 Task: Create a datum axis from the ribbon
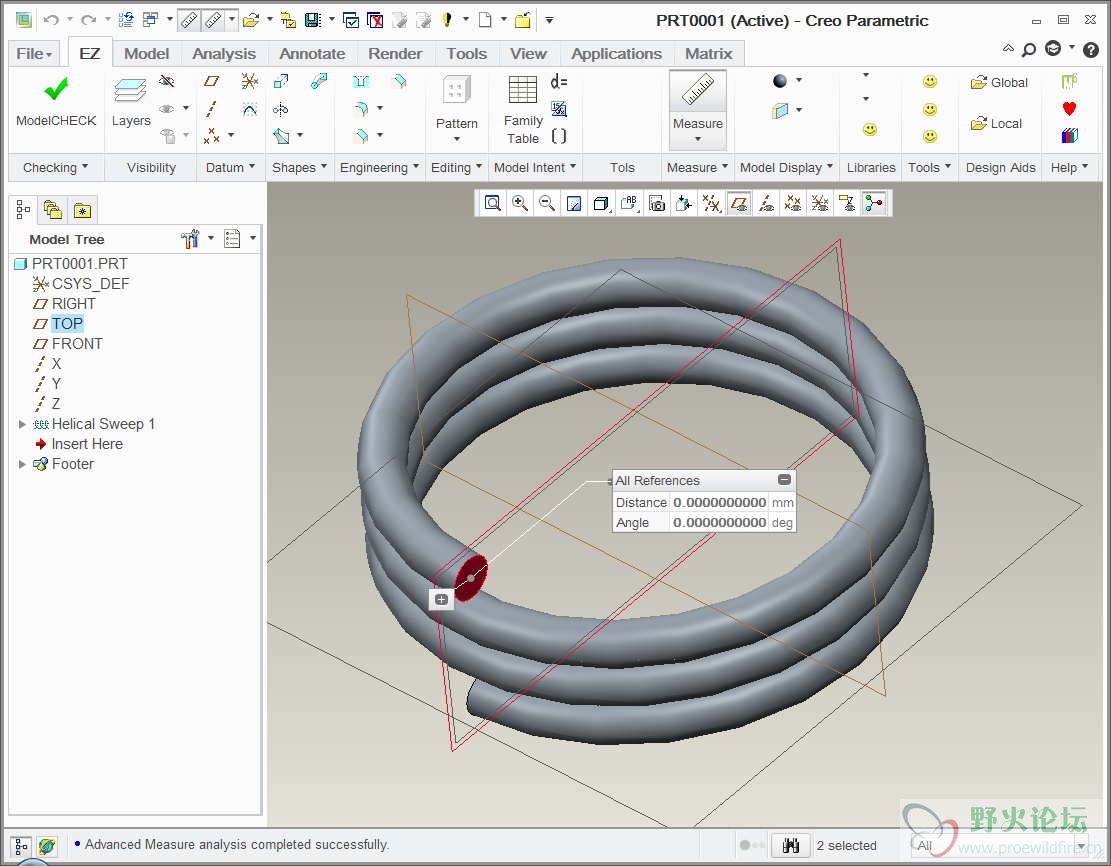(x=211, y=109)
